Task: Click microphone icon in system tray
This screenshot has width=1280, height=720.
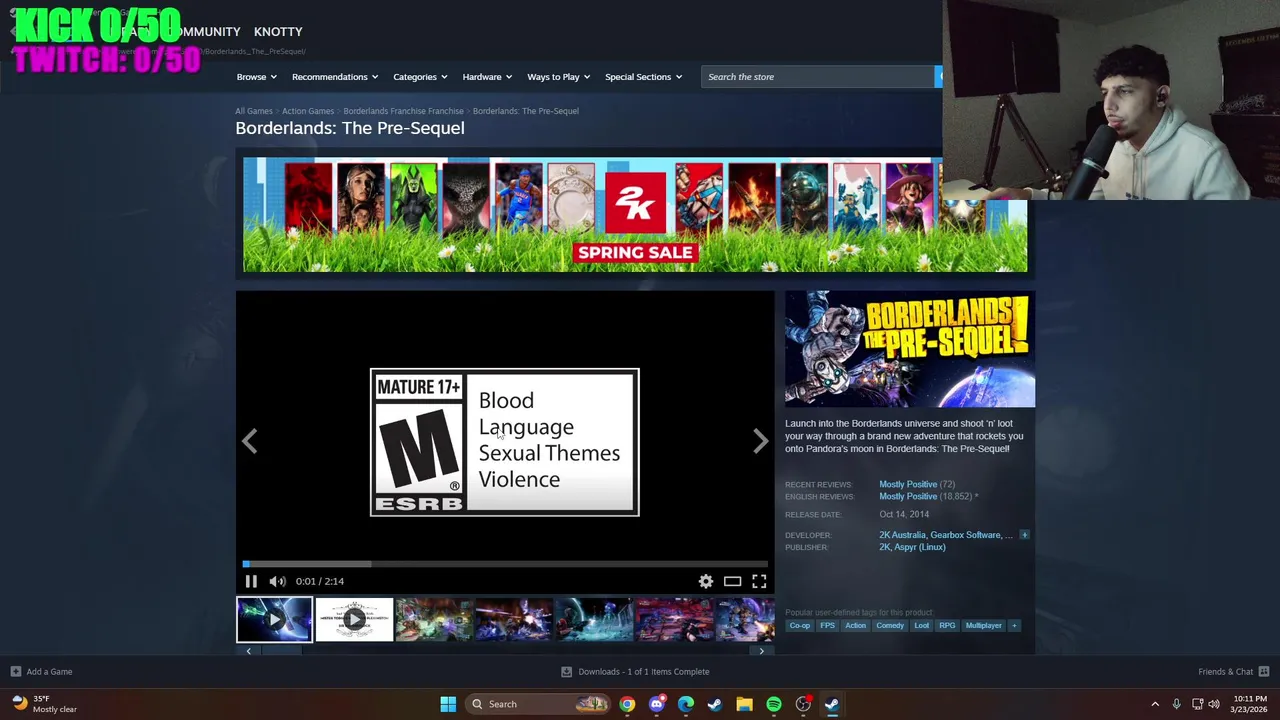Action: coord(1176,704)
